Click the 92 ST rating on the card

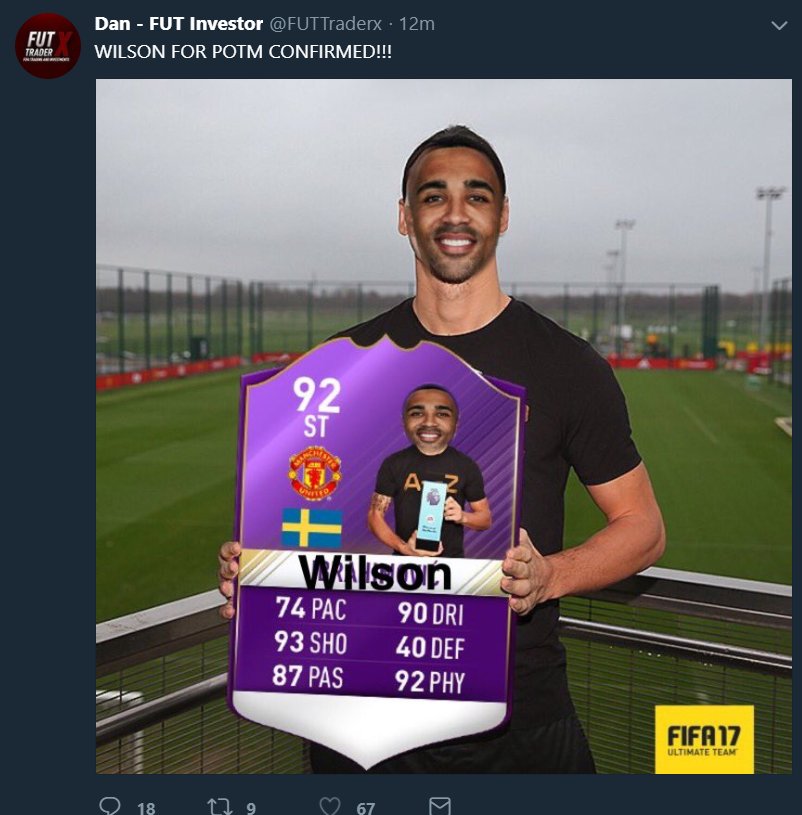coord(317,407)
